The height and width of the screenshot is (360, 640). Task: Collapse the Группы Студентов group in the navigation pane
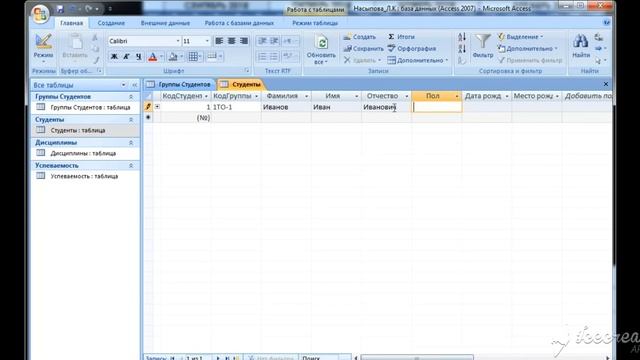coord(131,97)
